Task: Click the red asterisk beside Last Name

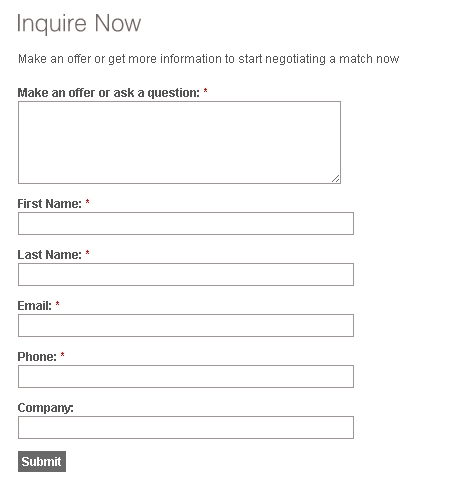Action: [87, 253]
